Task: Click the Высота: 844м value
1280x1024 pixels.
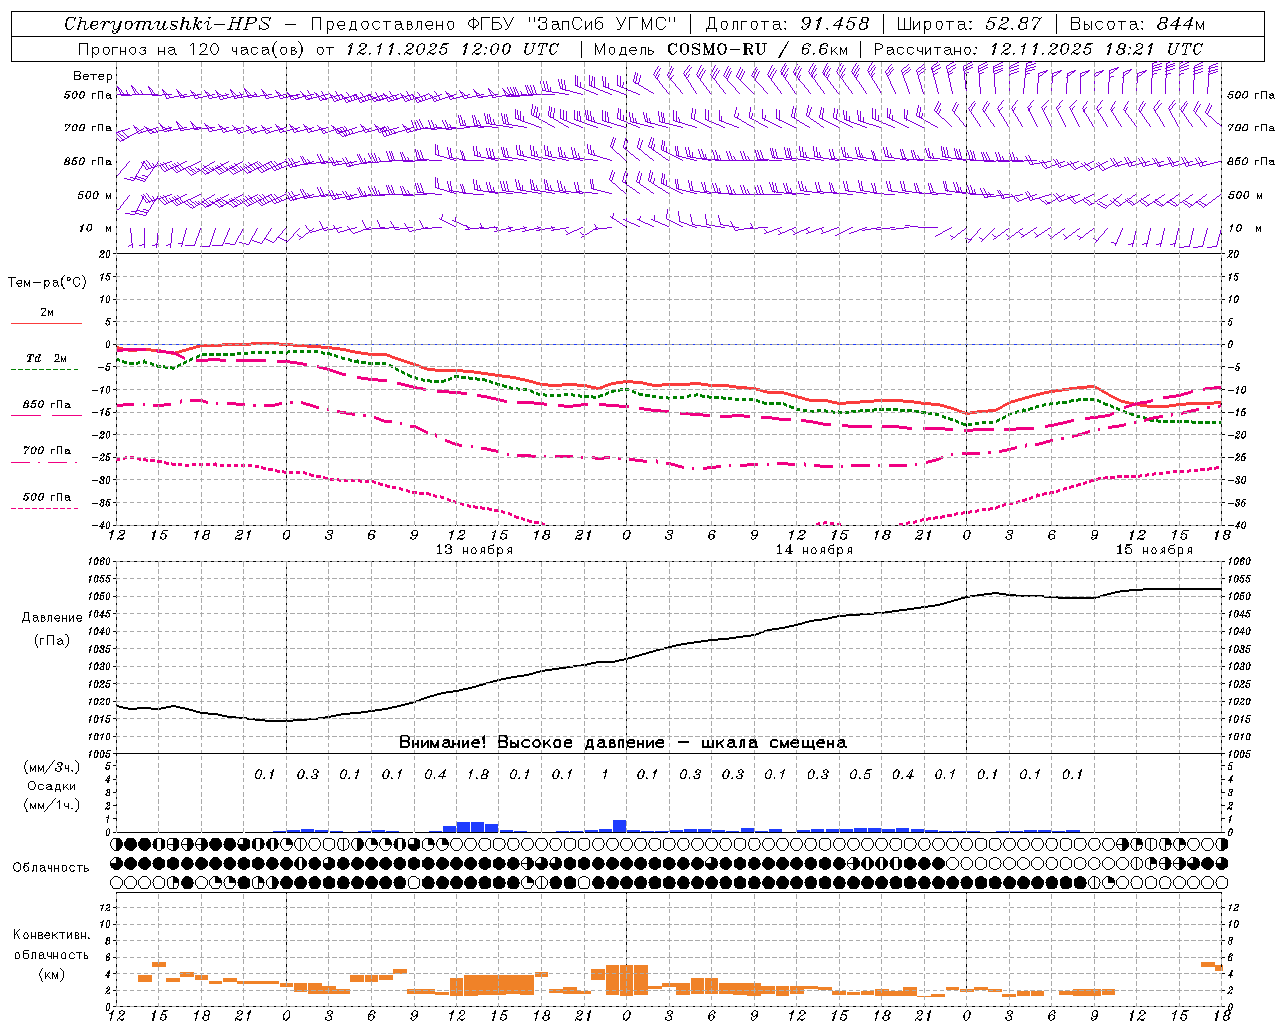Action: (1137, 24)
